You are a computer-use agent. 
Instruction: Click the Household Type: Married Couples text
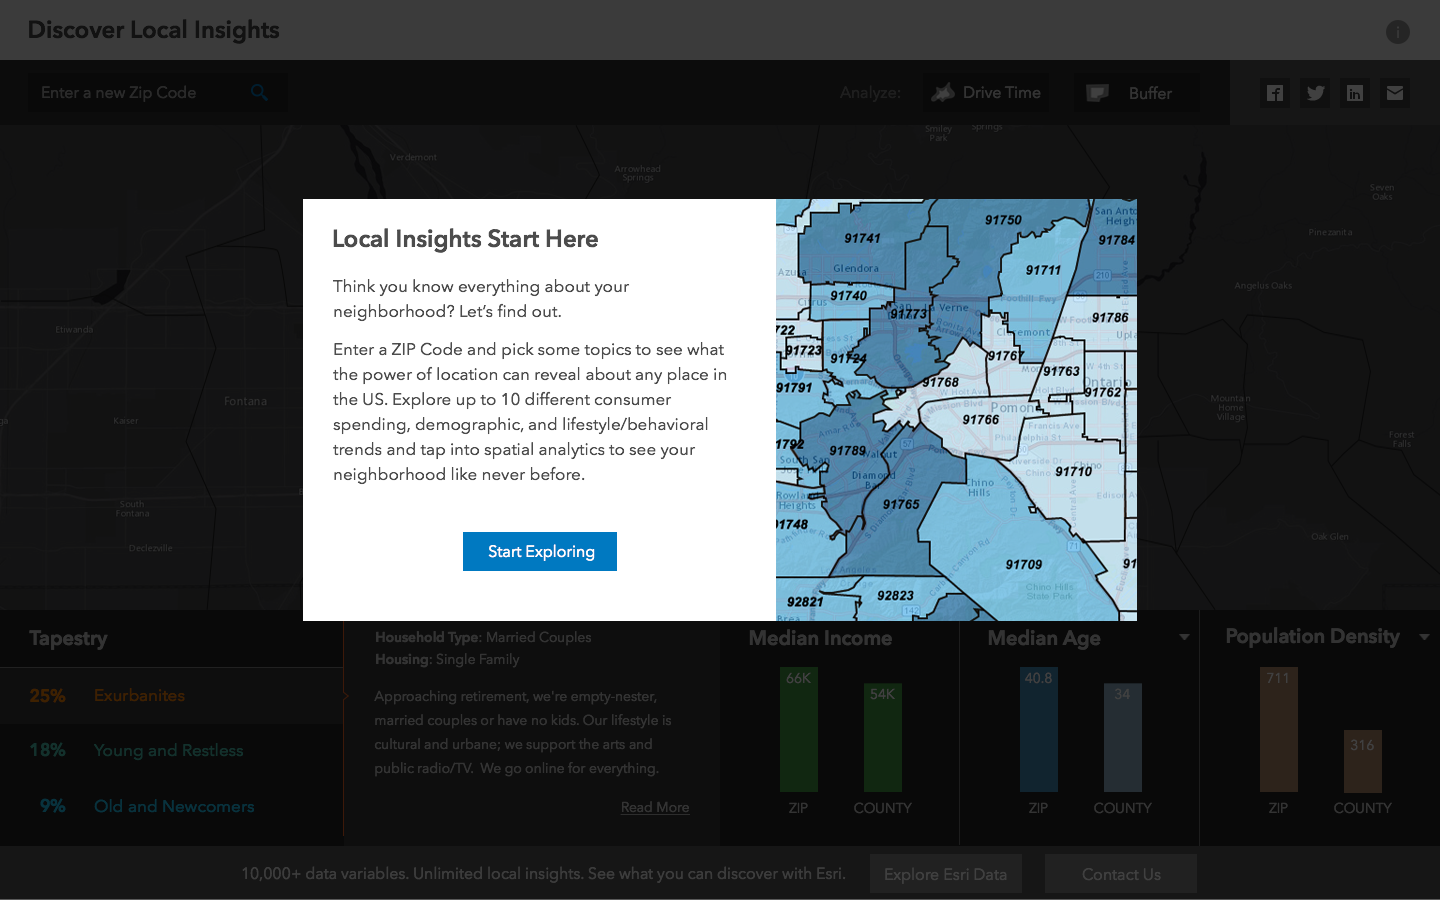point(483,637)
